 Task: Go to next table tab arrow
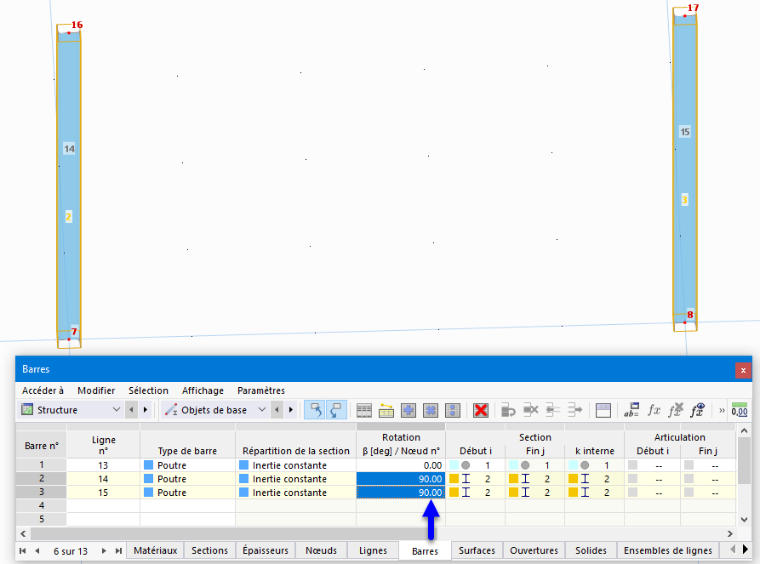[x=104, y=551]
